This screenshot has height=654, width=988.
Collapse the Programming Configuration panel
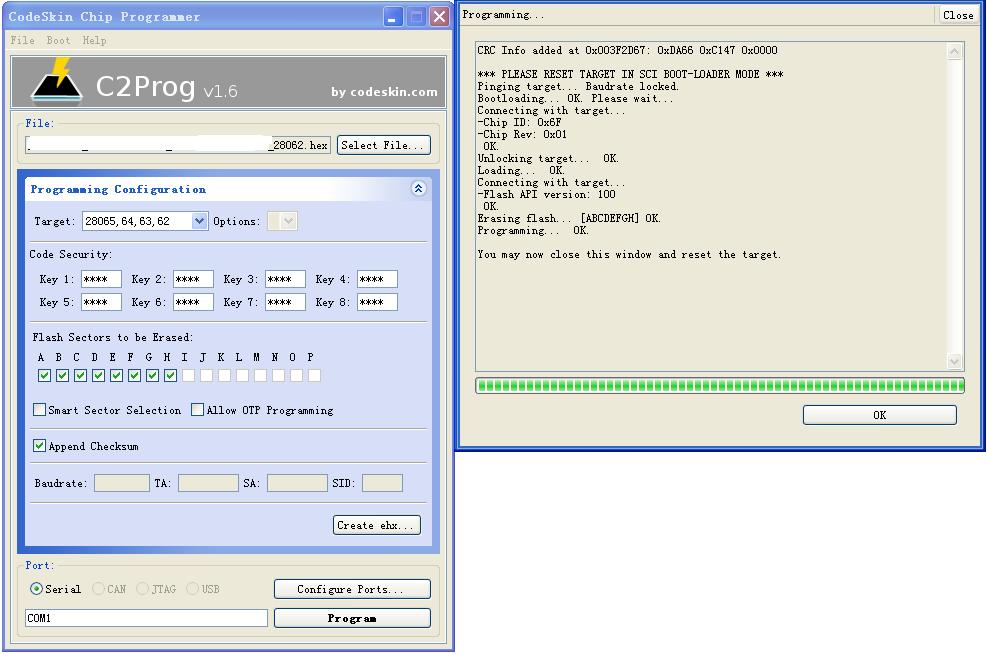(418, 188)
